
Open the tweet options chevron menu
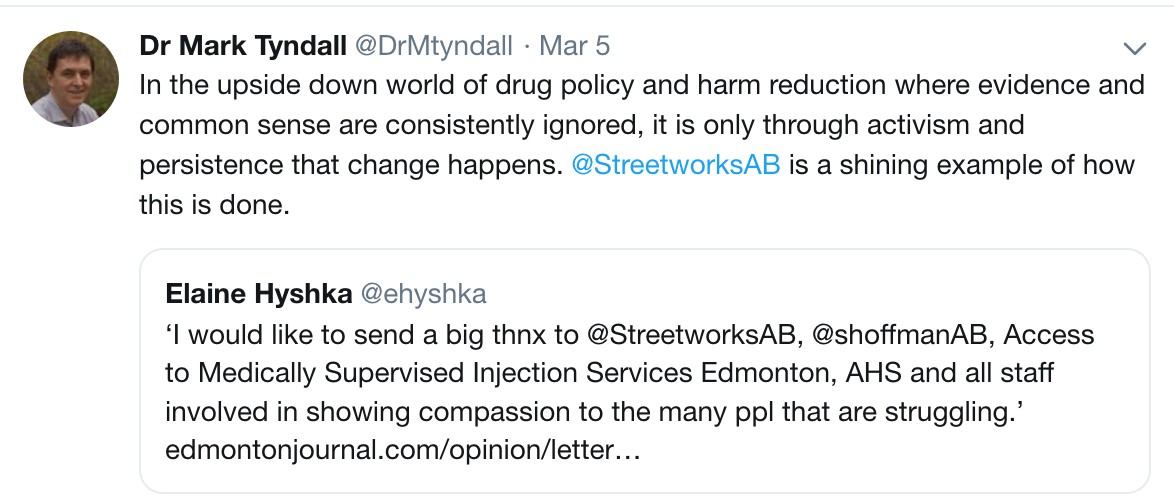1135,49
